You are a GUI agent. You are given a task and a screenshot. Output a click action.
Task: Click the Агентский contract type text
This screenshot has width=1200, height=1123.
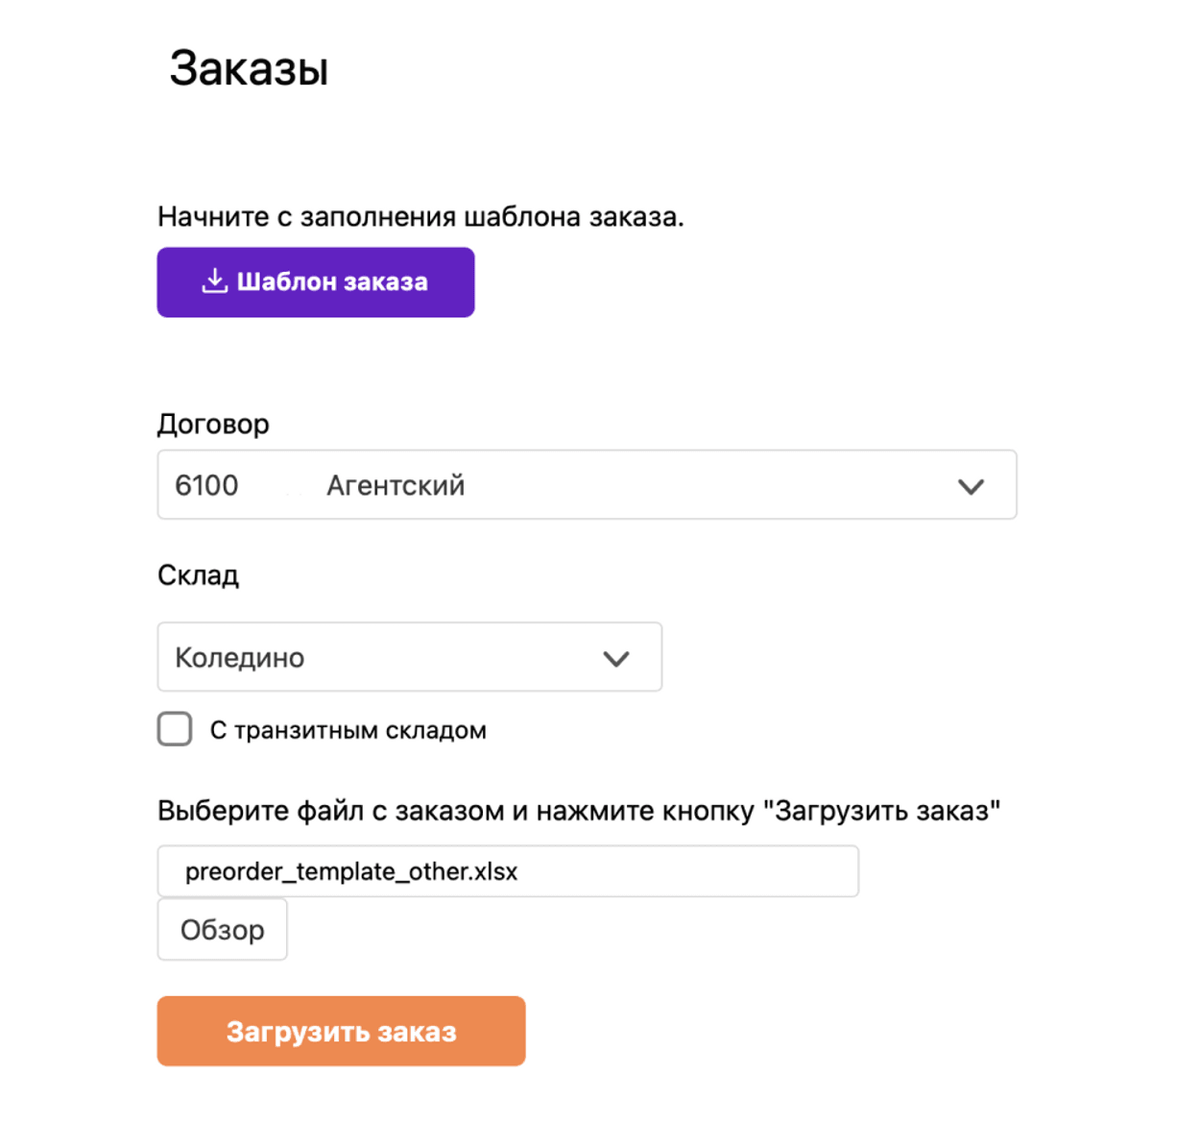pyautogui.click(x=396, y=486)
